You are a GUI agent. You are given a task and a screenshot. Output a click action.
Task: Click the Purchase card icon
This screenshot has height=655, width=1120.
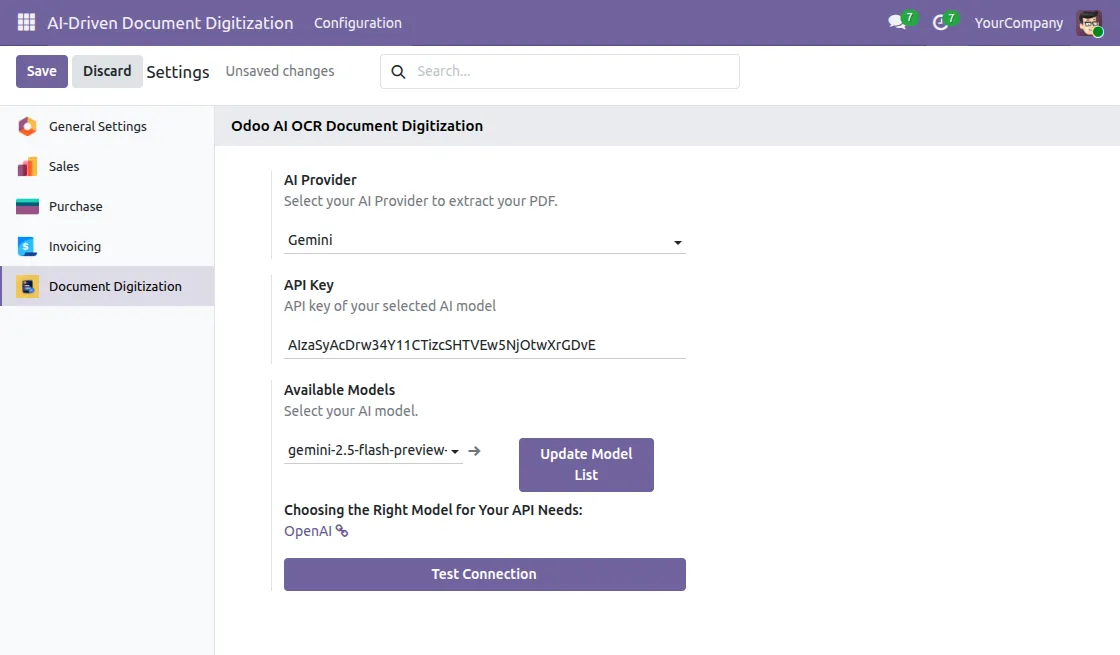[x=27, y=206]
